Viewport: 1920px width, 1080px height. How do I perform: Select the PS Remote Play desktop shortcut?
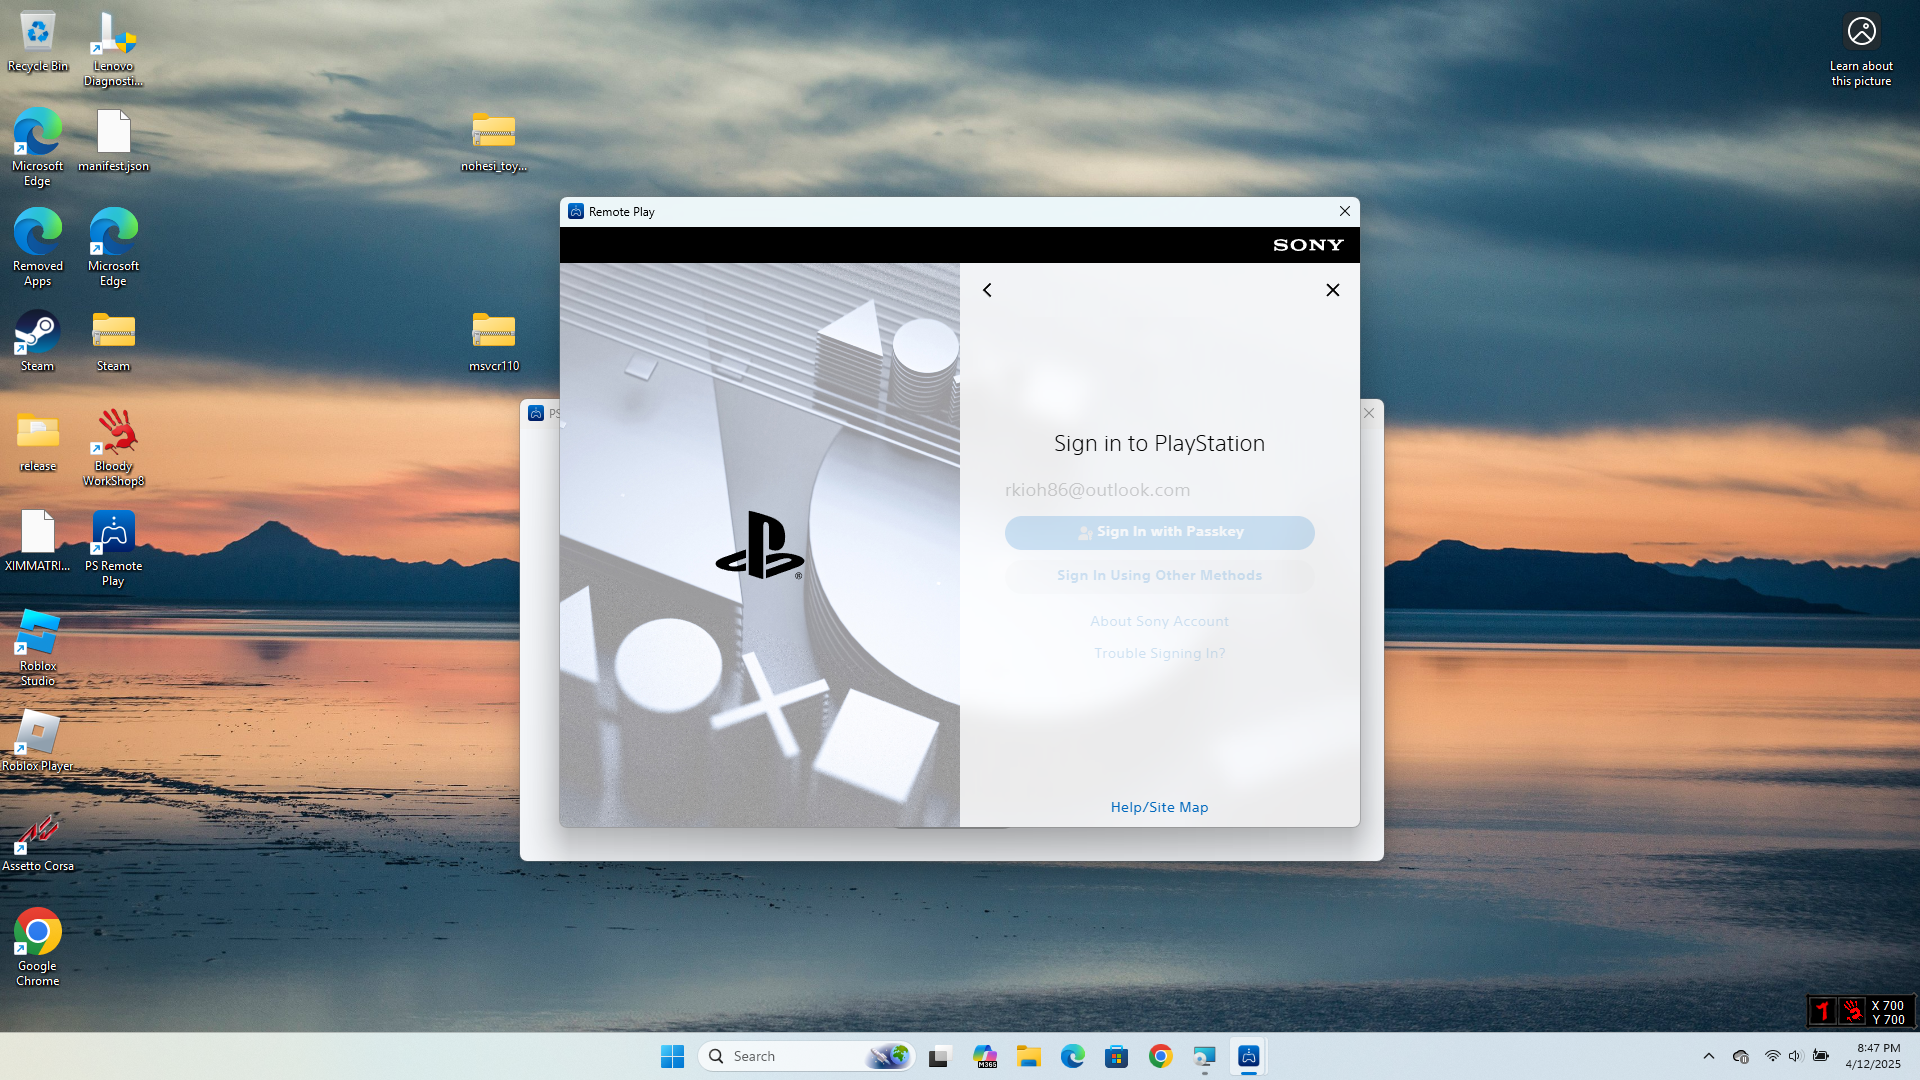[113, 548]
